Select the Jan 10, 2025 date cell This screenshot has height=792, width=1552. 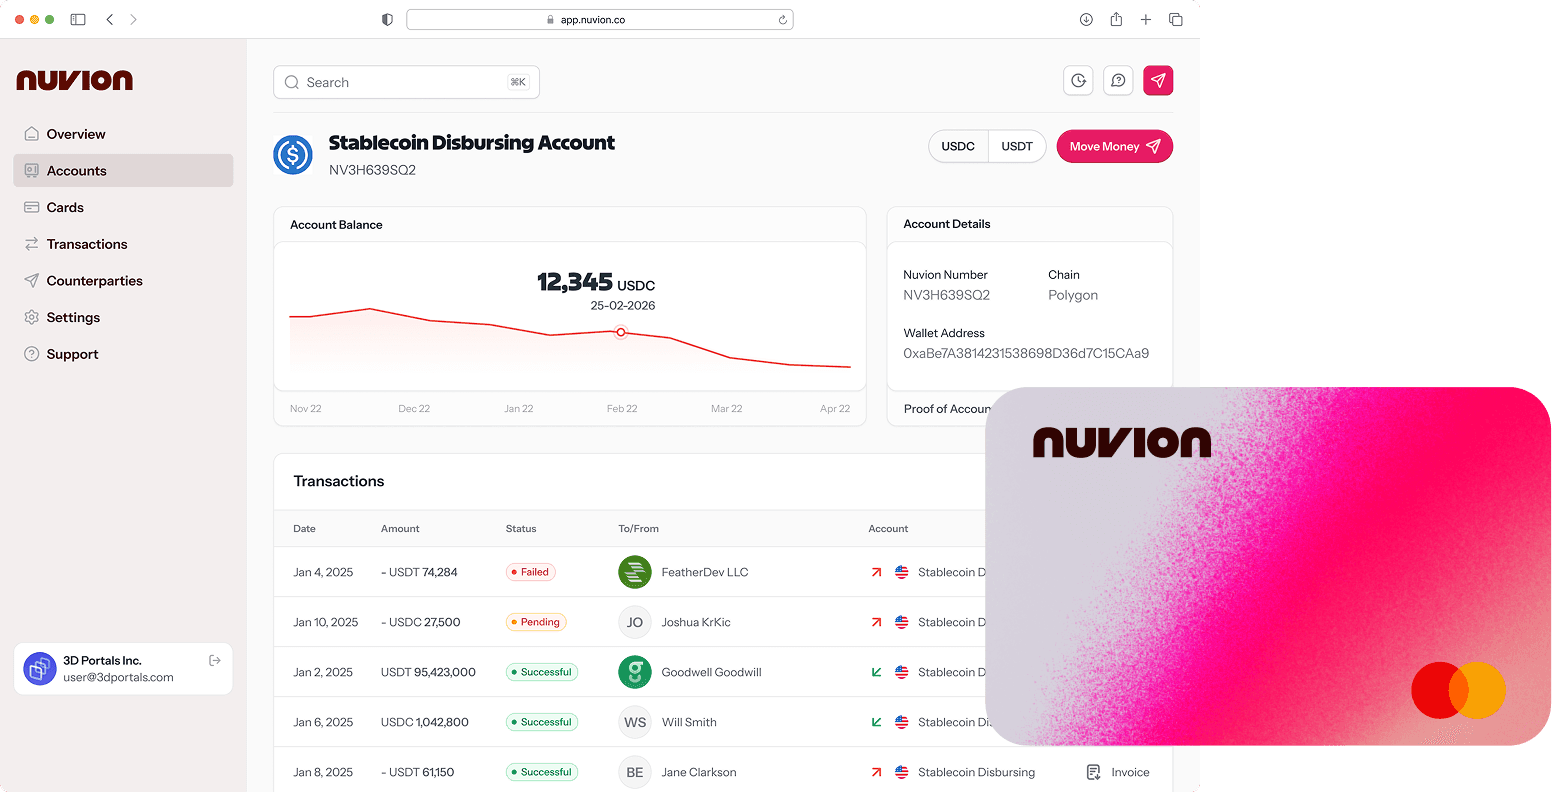[x=326, y=622]
